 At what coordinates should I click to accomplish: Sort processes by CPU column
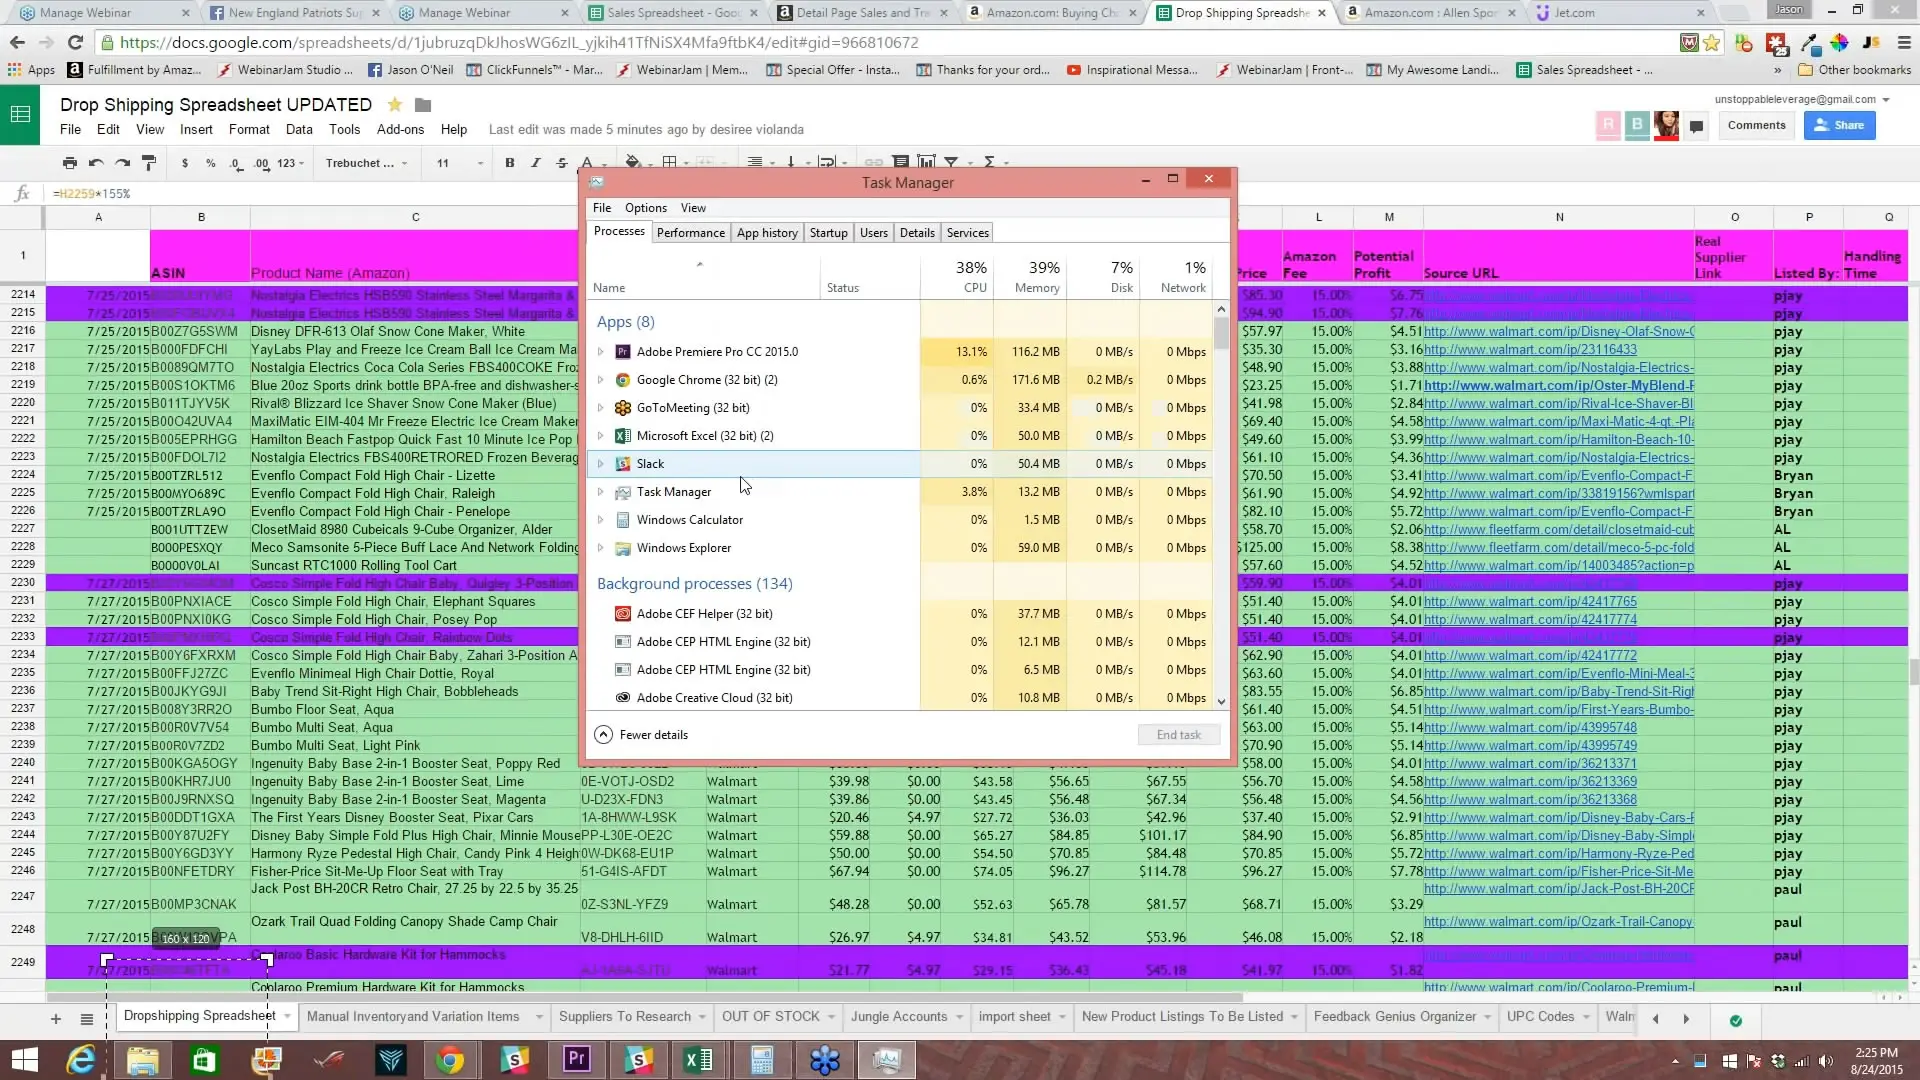point(957,277)
